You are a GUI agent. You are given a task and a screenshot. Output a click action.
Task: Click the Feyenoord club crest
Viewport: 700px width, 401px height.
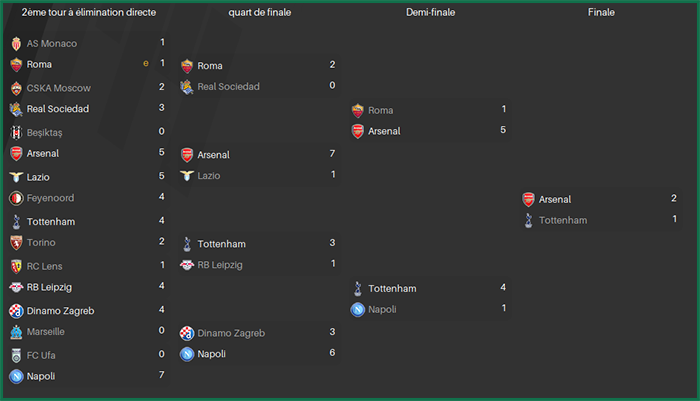[16, 198]
